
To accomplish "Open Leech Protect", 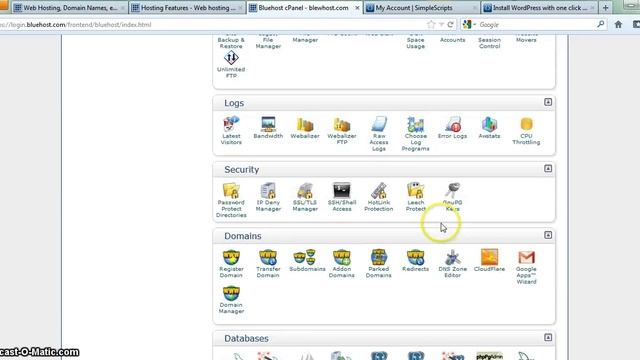I will tap(416, 197).
